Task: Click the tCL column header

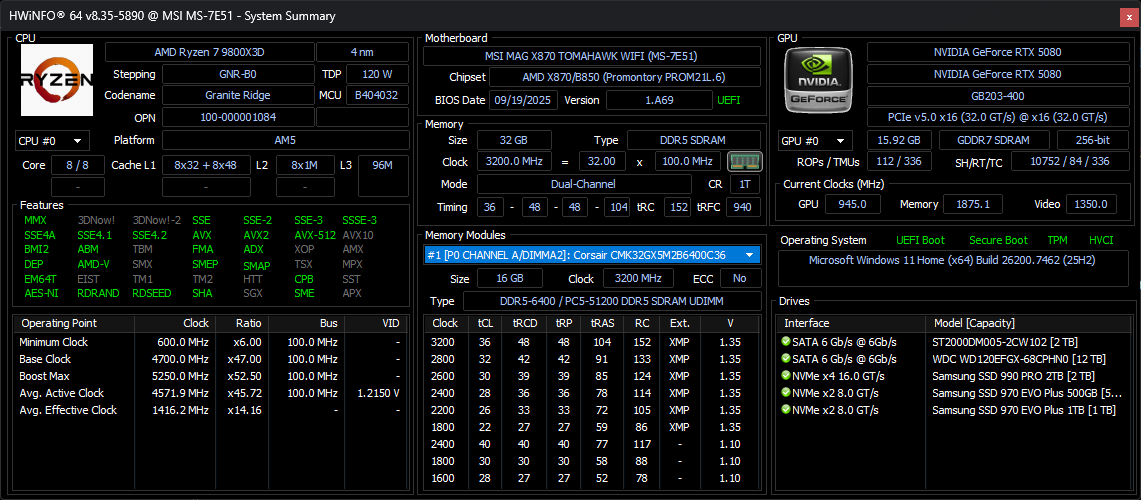Action: (485, 323)
